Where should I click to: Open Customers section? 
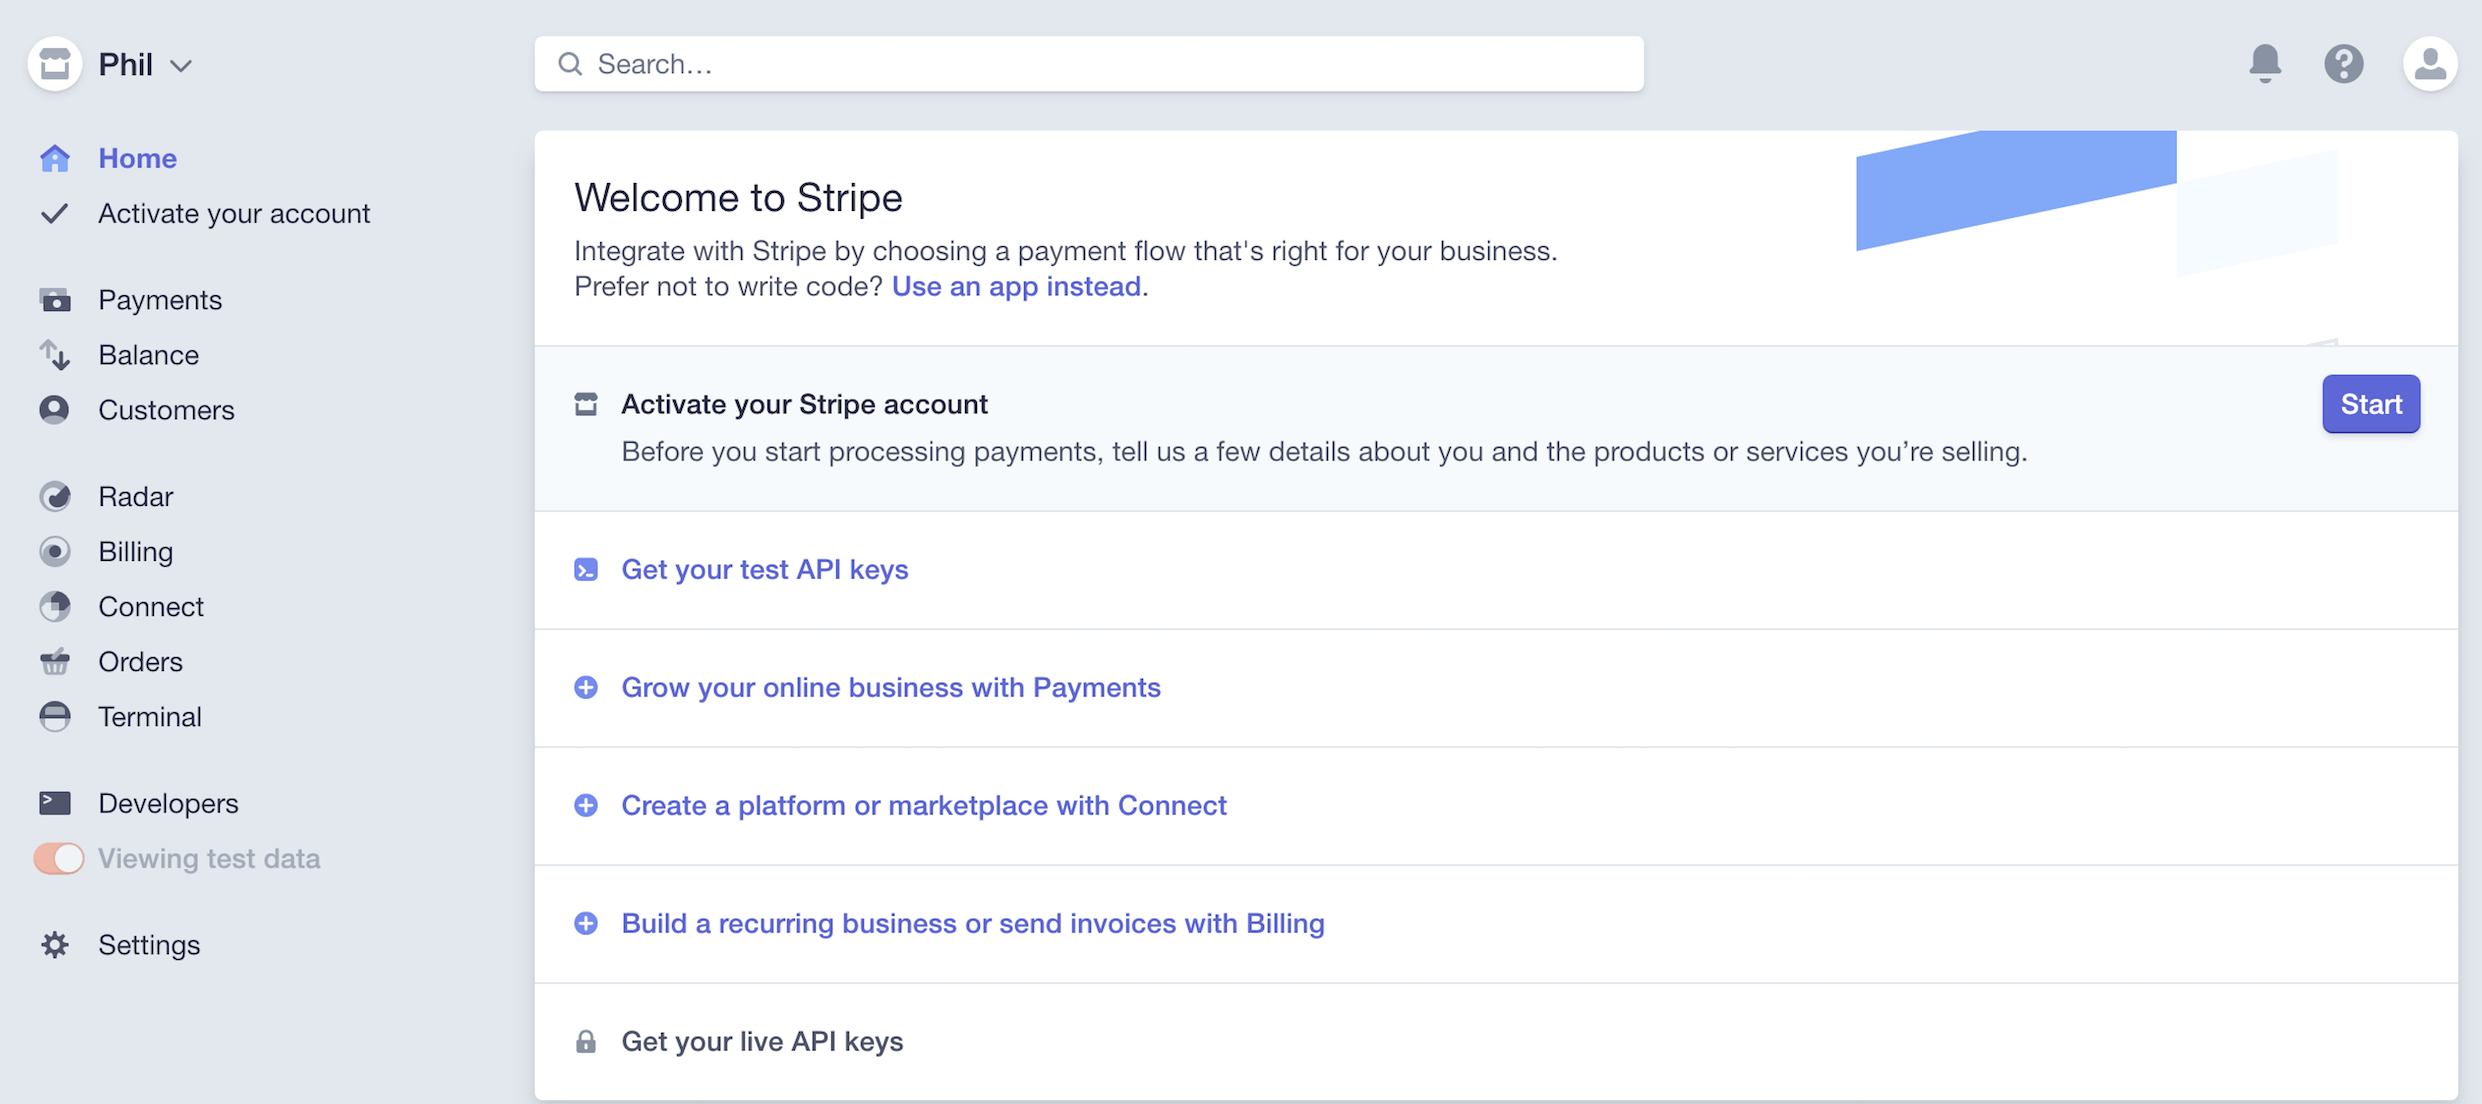(166, 410)
